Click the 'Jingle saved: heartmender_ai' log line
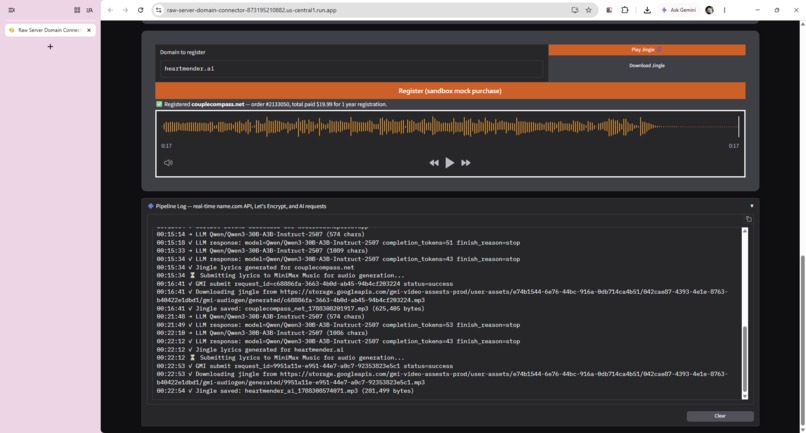The height and width of the screenshot is (433, 806). click(285, 391)
